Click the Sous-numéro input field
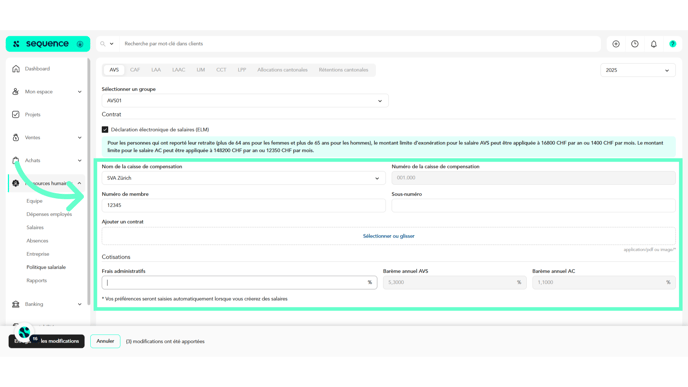The image size is (688, 387). tap(534, 205)
